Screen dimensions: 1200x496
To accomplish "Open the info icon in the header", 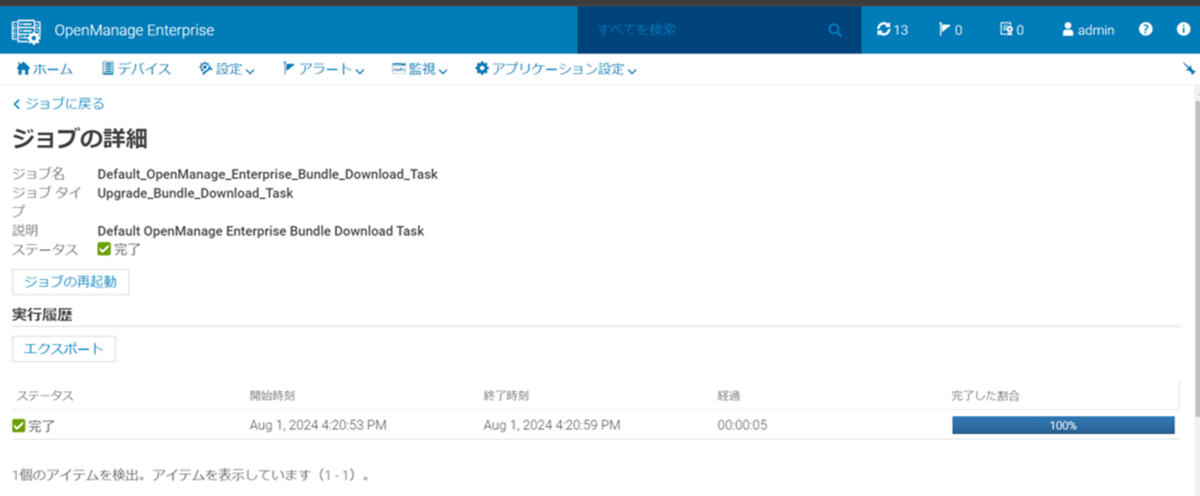I will click(1184, 30).
